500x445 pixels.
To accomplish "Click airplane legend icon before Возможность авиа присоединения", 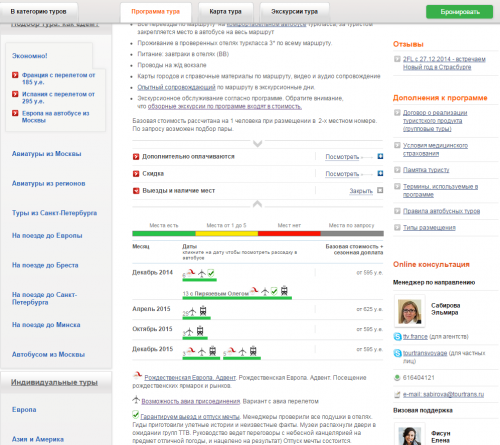I will 136,399.
